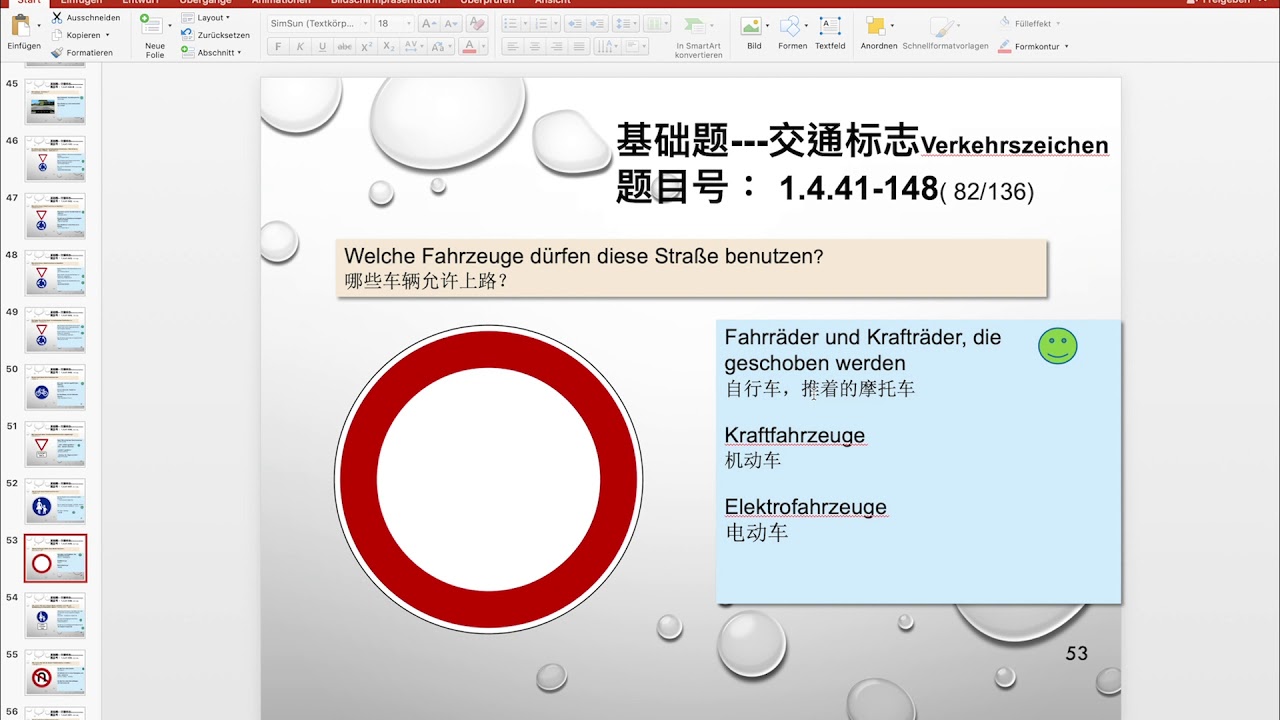Click the Einfügen paste clipboard icon
The height and width of the screenshot is (720, 1280).
[x=21, y=27]
